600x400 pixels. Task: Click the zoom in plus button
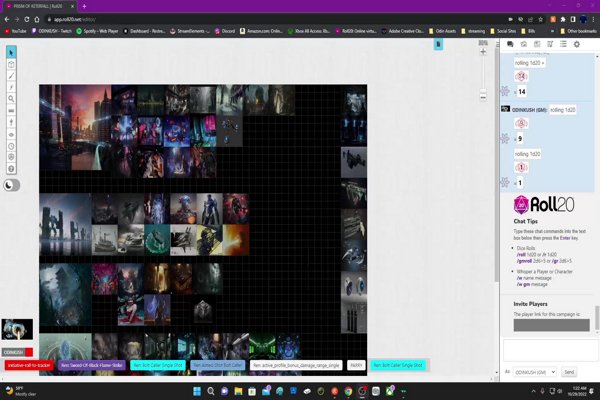click(x=483, y=52)
